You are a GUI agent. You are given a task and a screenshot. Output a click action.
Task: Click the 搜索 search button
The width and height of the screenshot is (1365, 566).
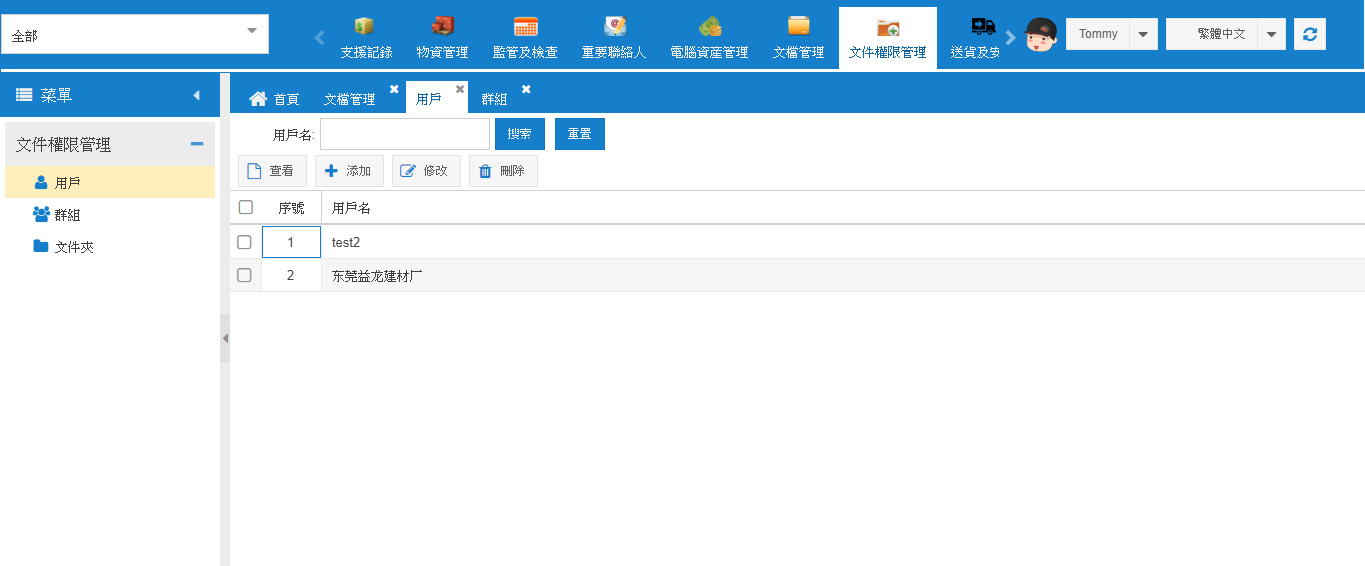pyautogui.click(x=519, y=134)
